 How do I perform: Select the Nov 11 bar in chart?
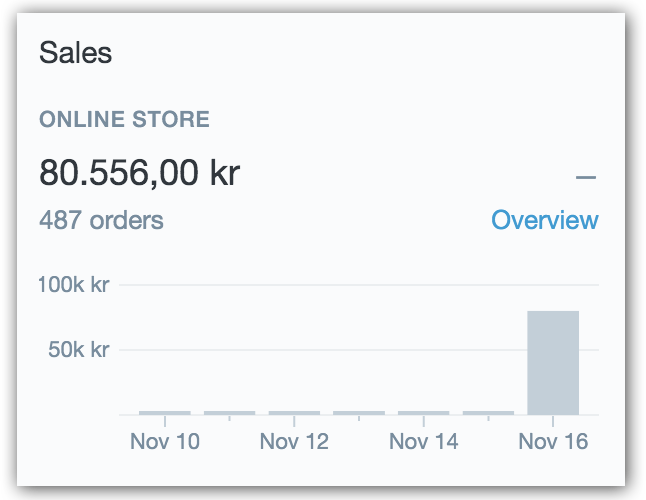[x=229, y=413]
